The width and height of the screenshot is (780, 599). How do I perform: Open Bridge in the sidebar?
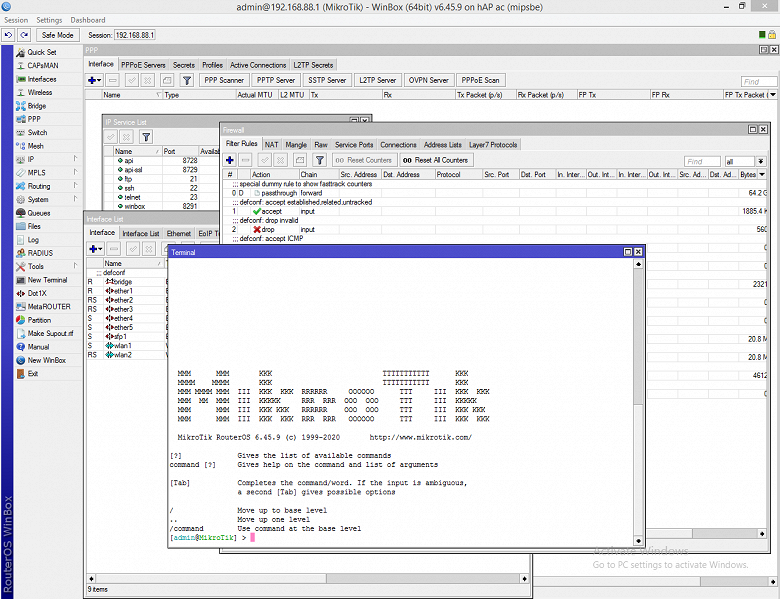click(x=36, y=105)
